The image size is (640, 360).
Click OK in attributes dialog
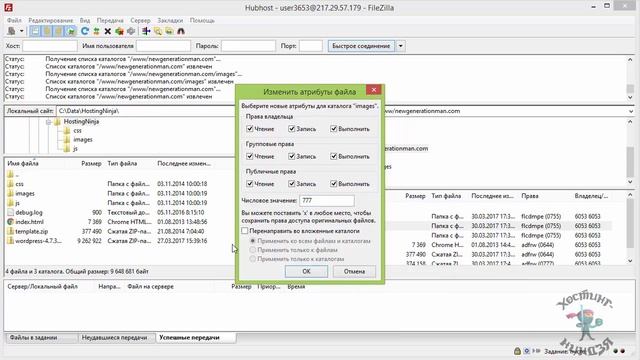click(306, 271)
